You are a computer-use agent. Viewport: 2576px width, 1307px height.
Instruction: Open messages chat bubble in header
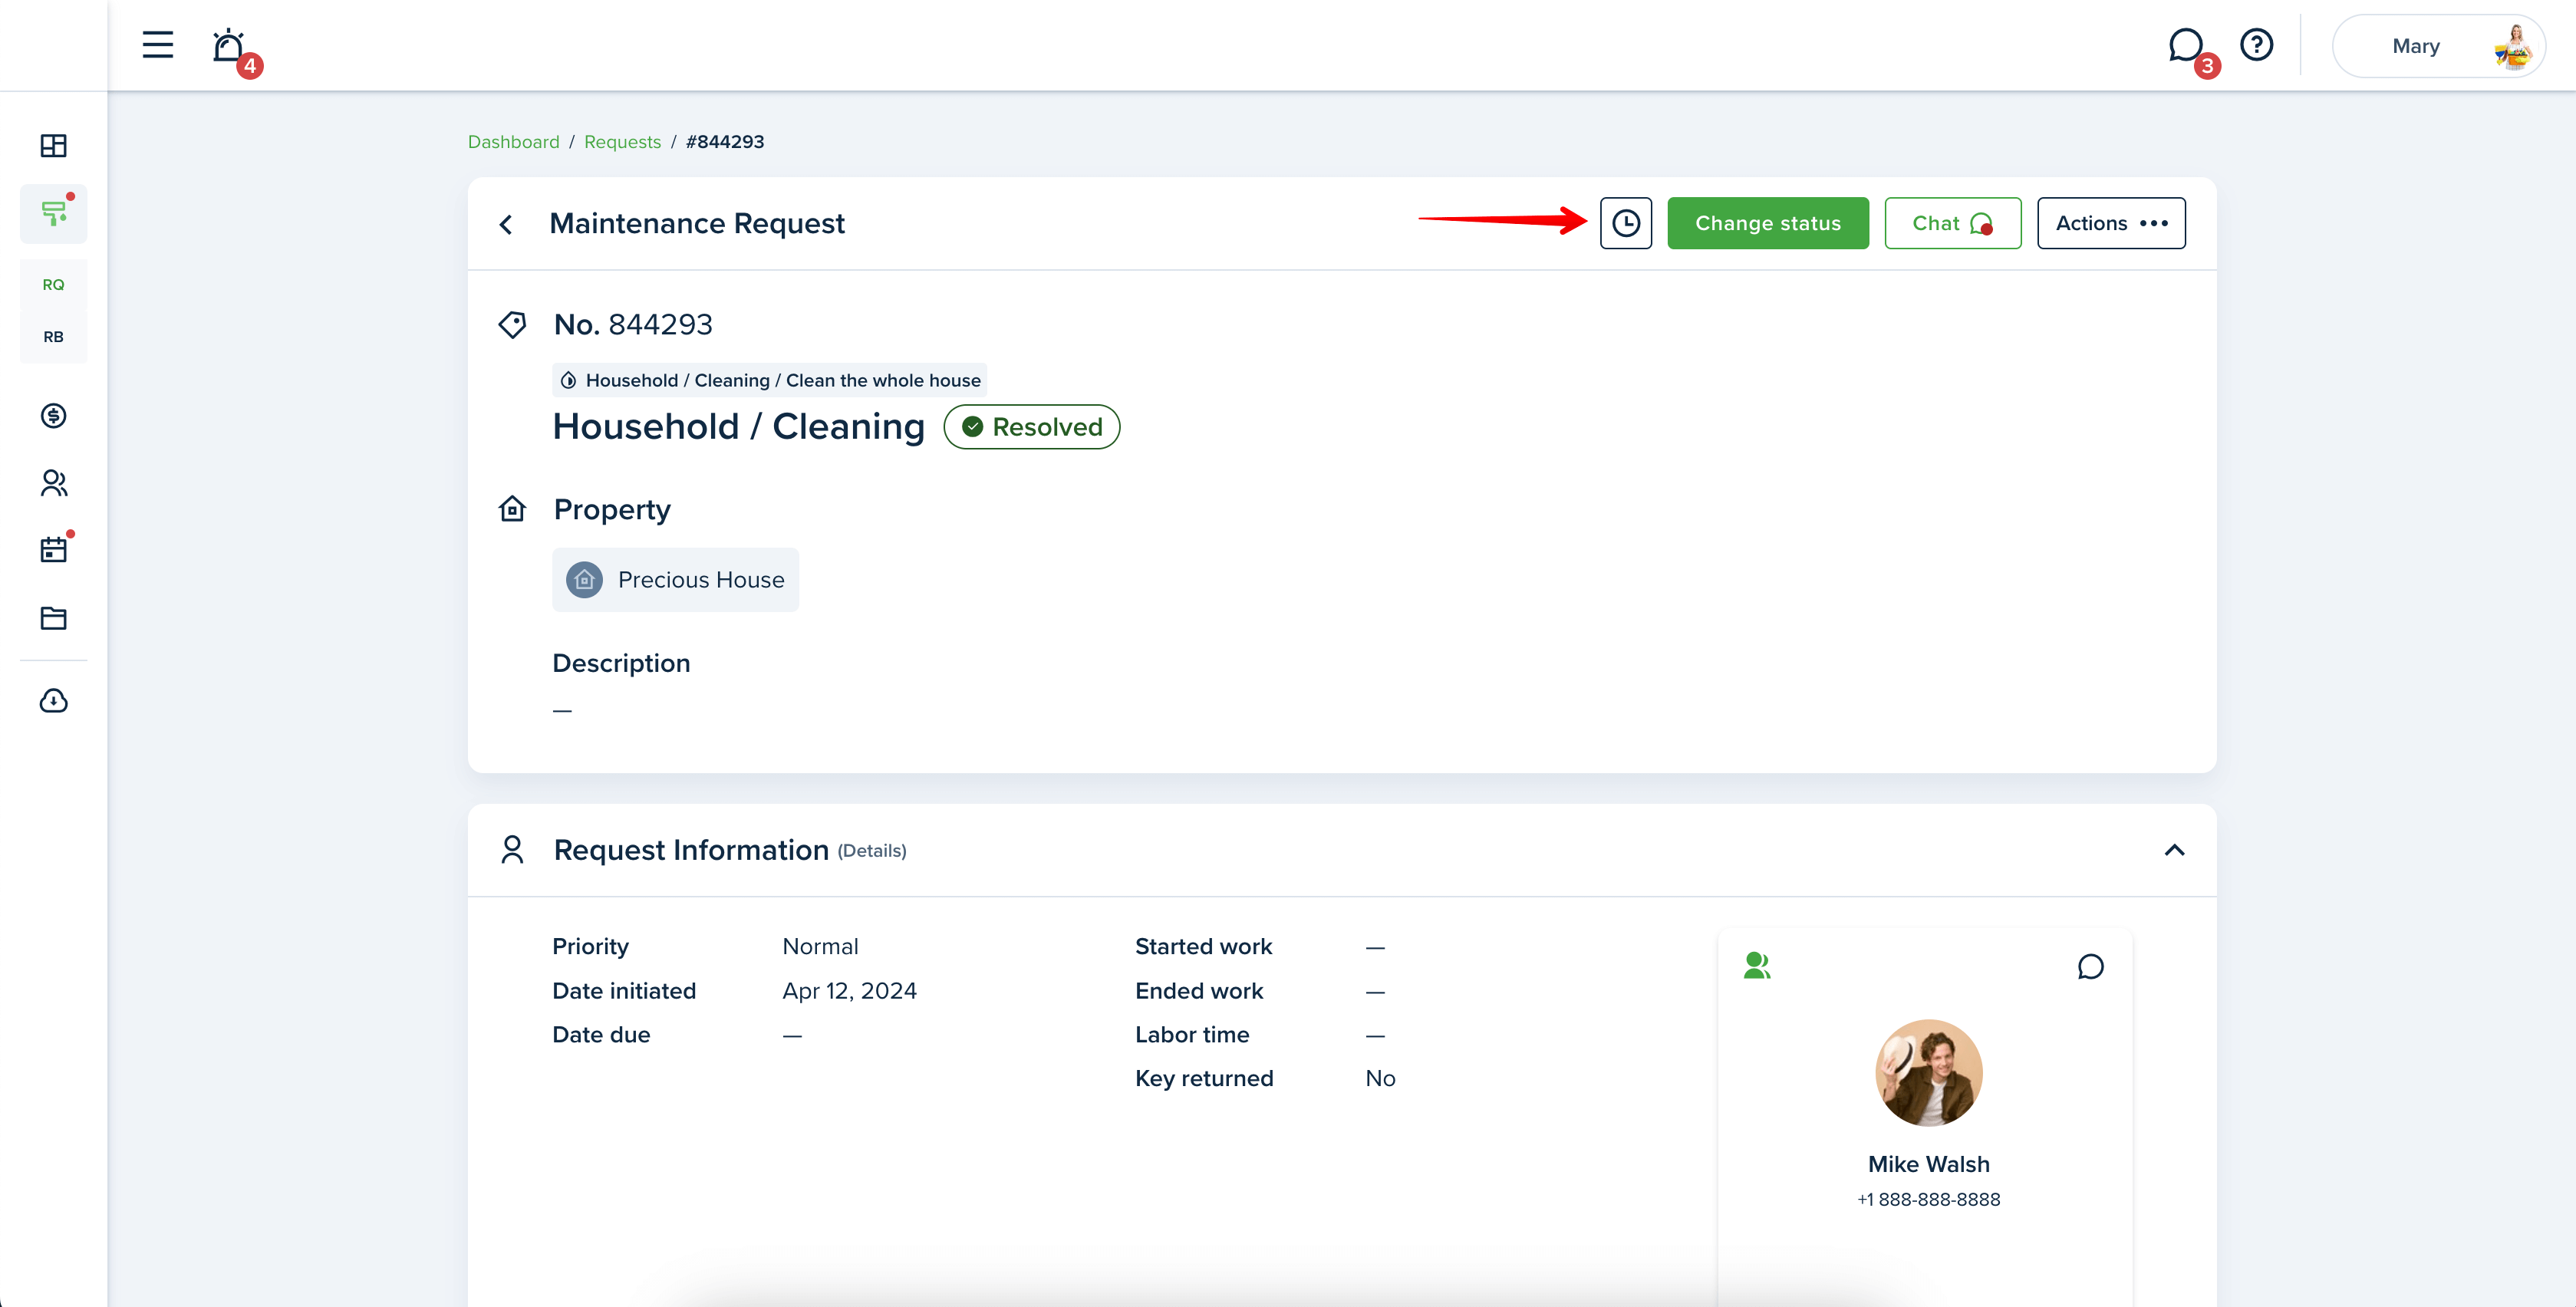tap(2186, 46)
